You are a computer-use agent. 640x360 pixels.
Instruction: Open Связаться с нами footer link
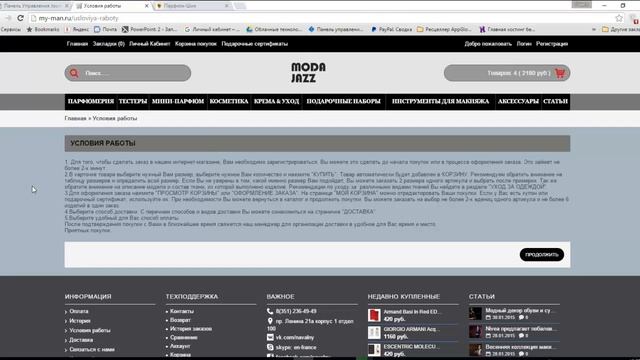coord(92,349)
